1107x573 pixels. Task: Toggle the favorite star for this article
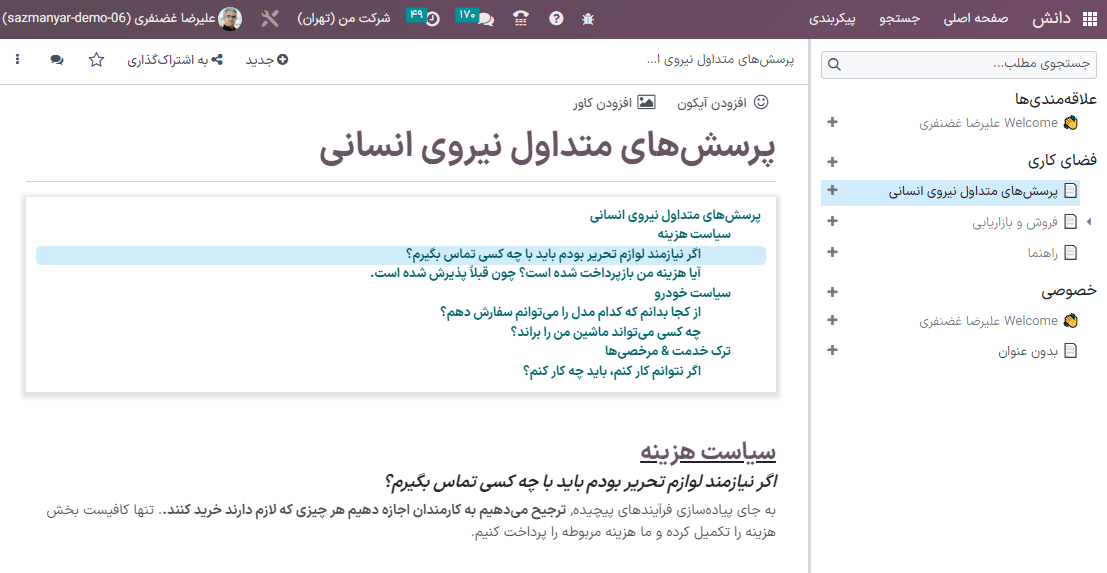tap(96, 60)
